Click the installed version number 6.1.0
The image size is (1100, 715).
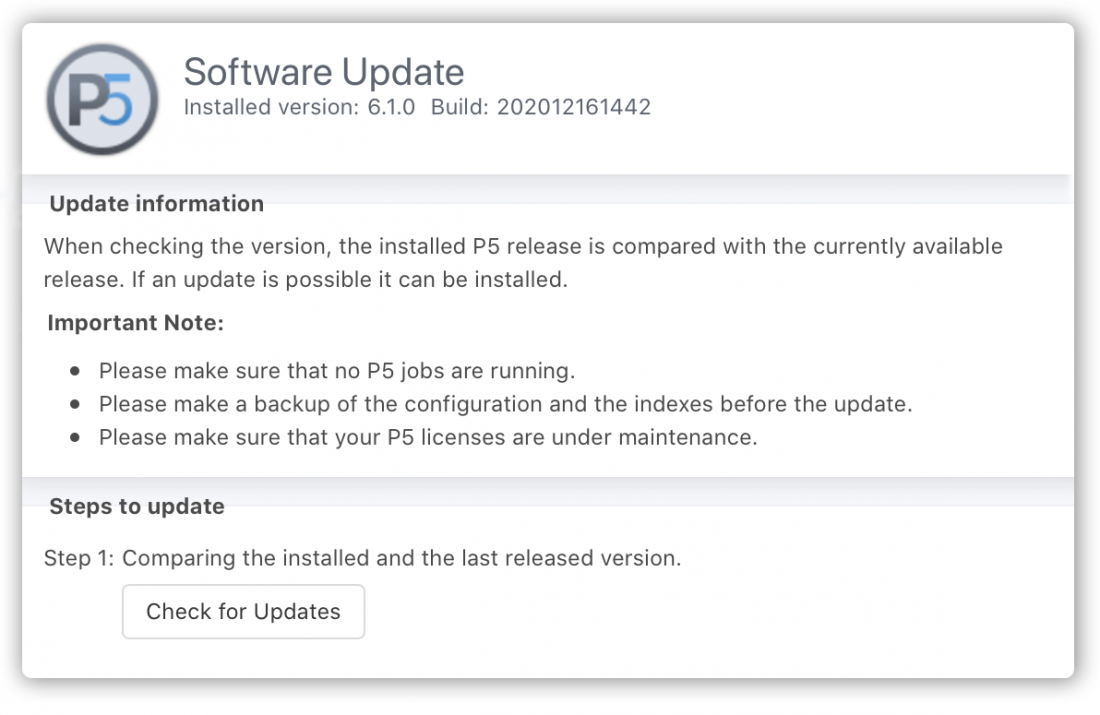391,107
